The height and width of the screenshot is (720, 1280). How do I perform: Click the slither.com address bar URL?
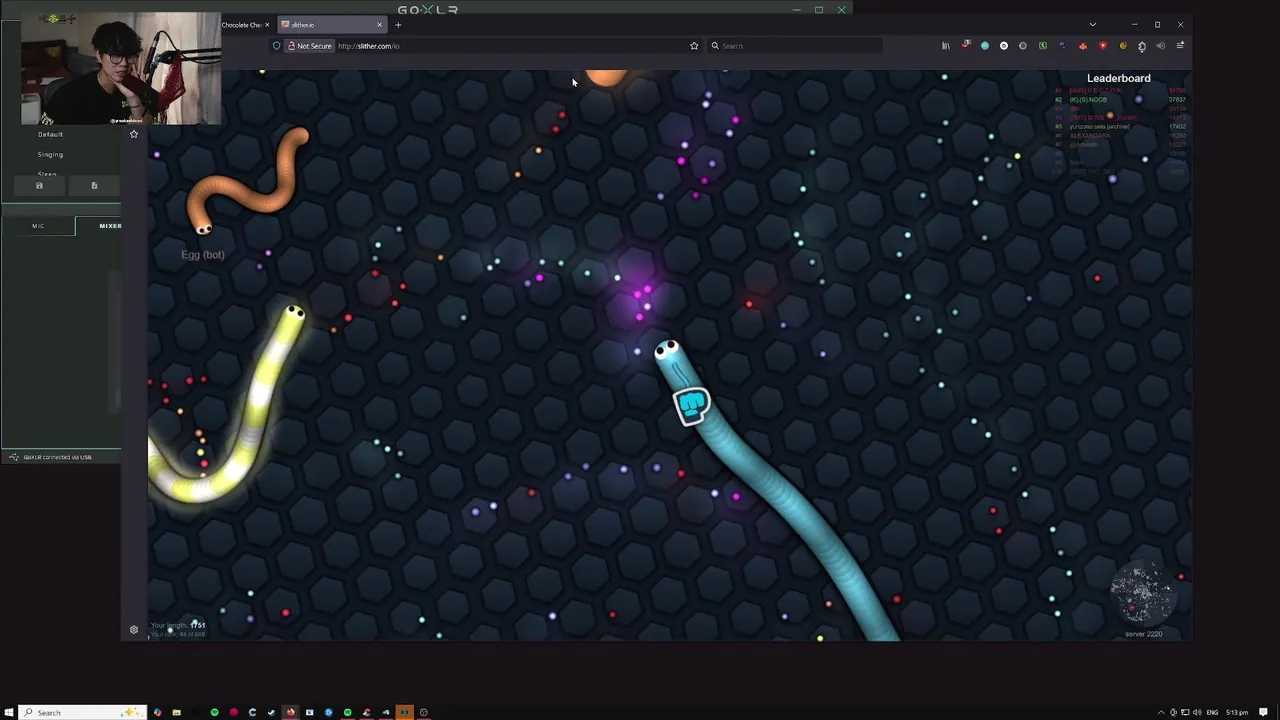[x=368, y=46]
